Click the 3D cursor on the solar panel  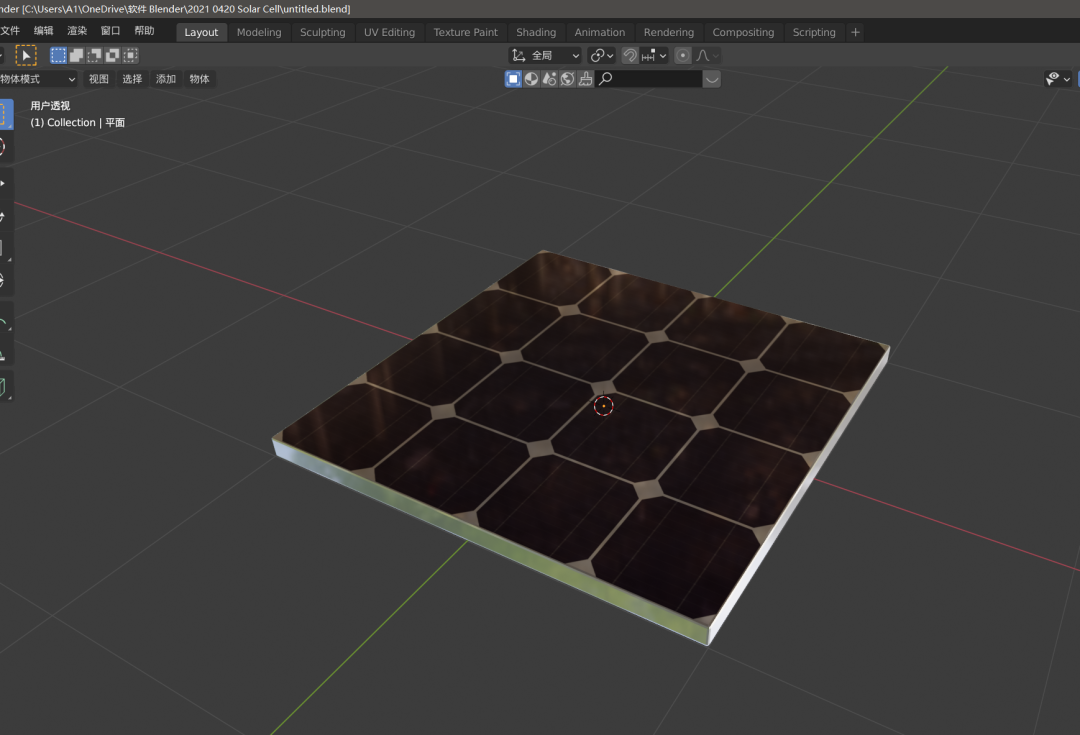[603, 406]
